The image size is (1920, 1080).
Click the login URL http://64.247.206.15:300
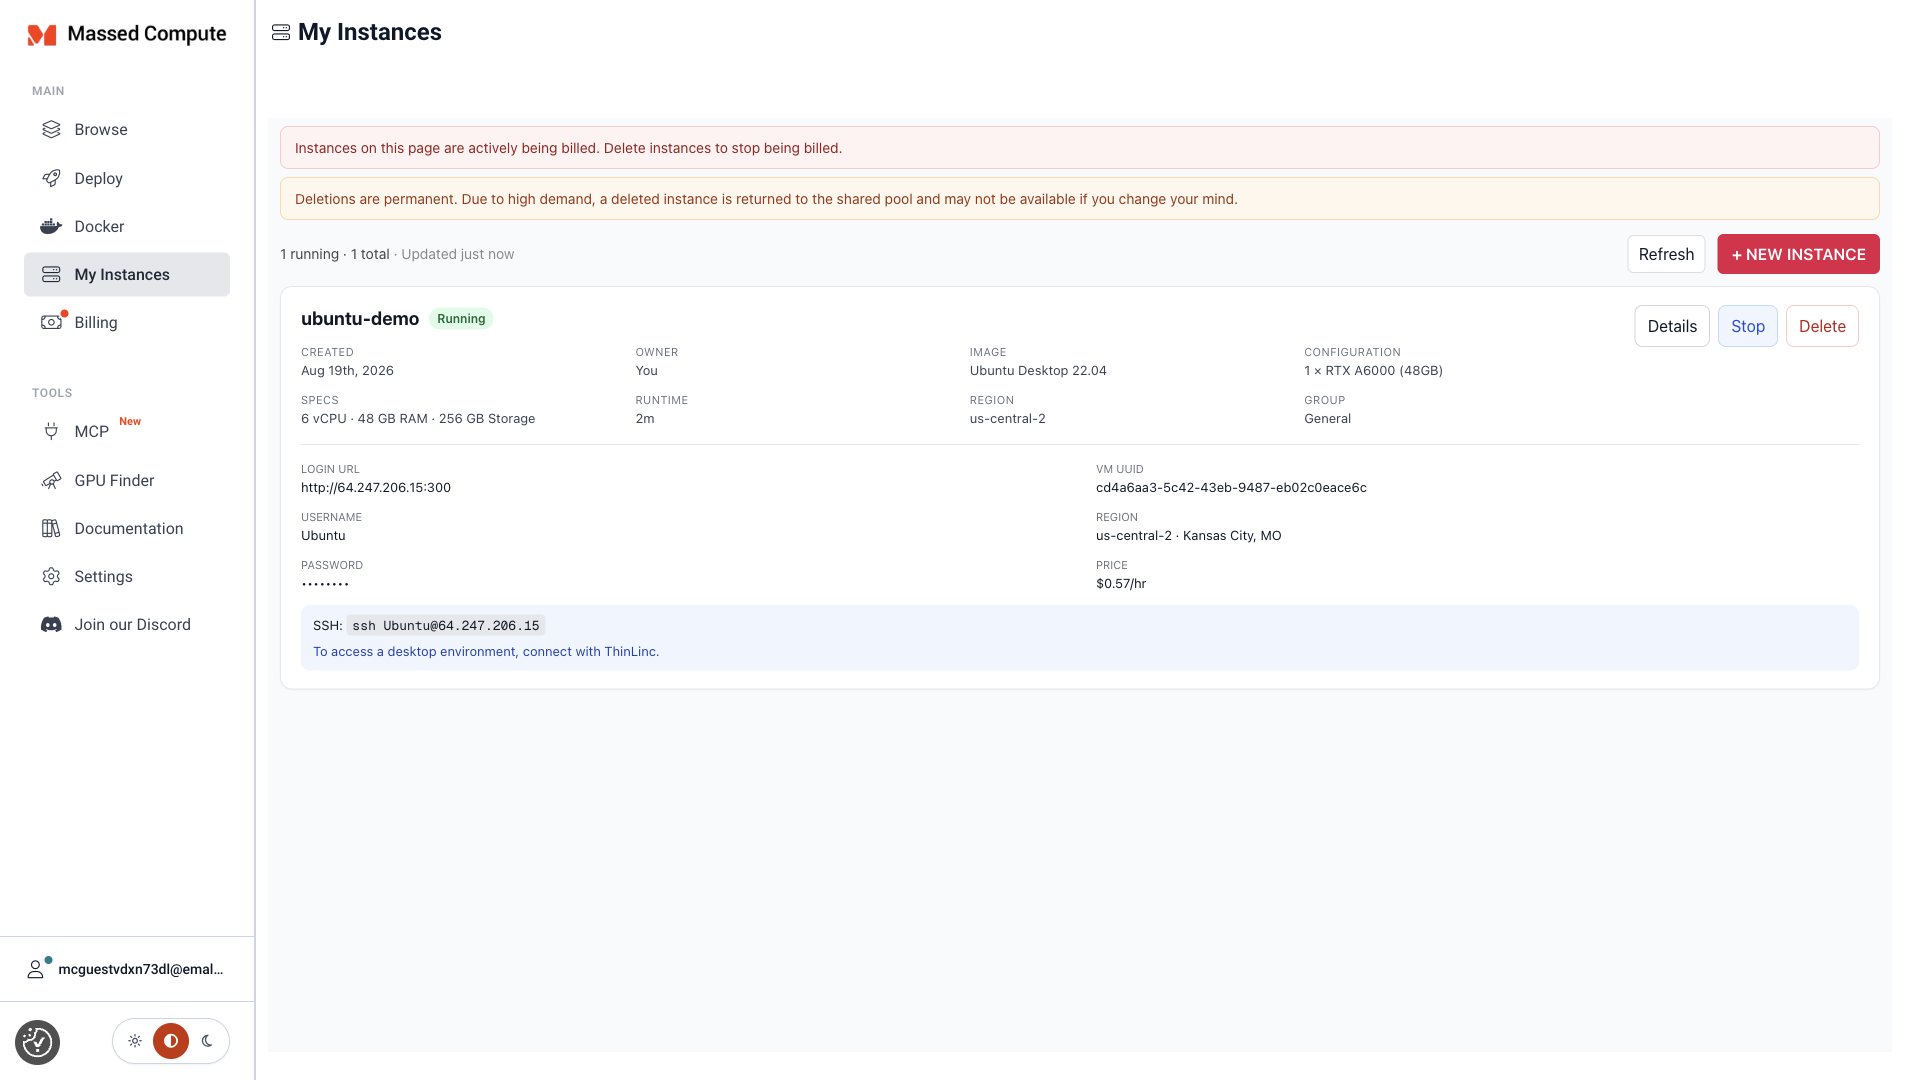[376, 488]
